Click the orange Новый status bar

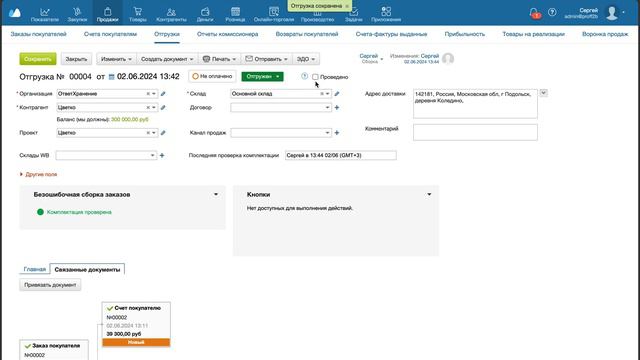point(136,342)
